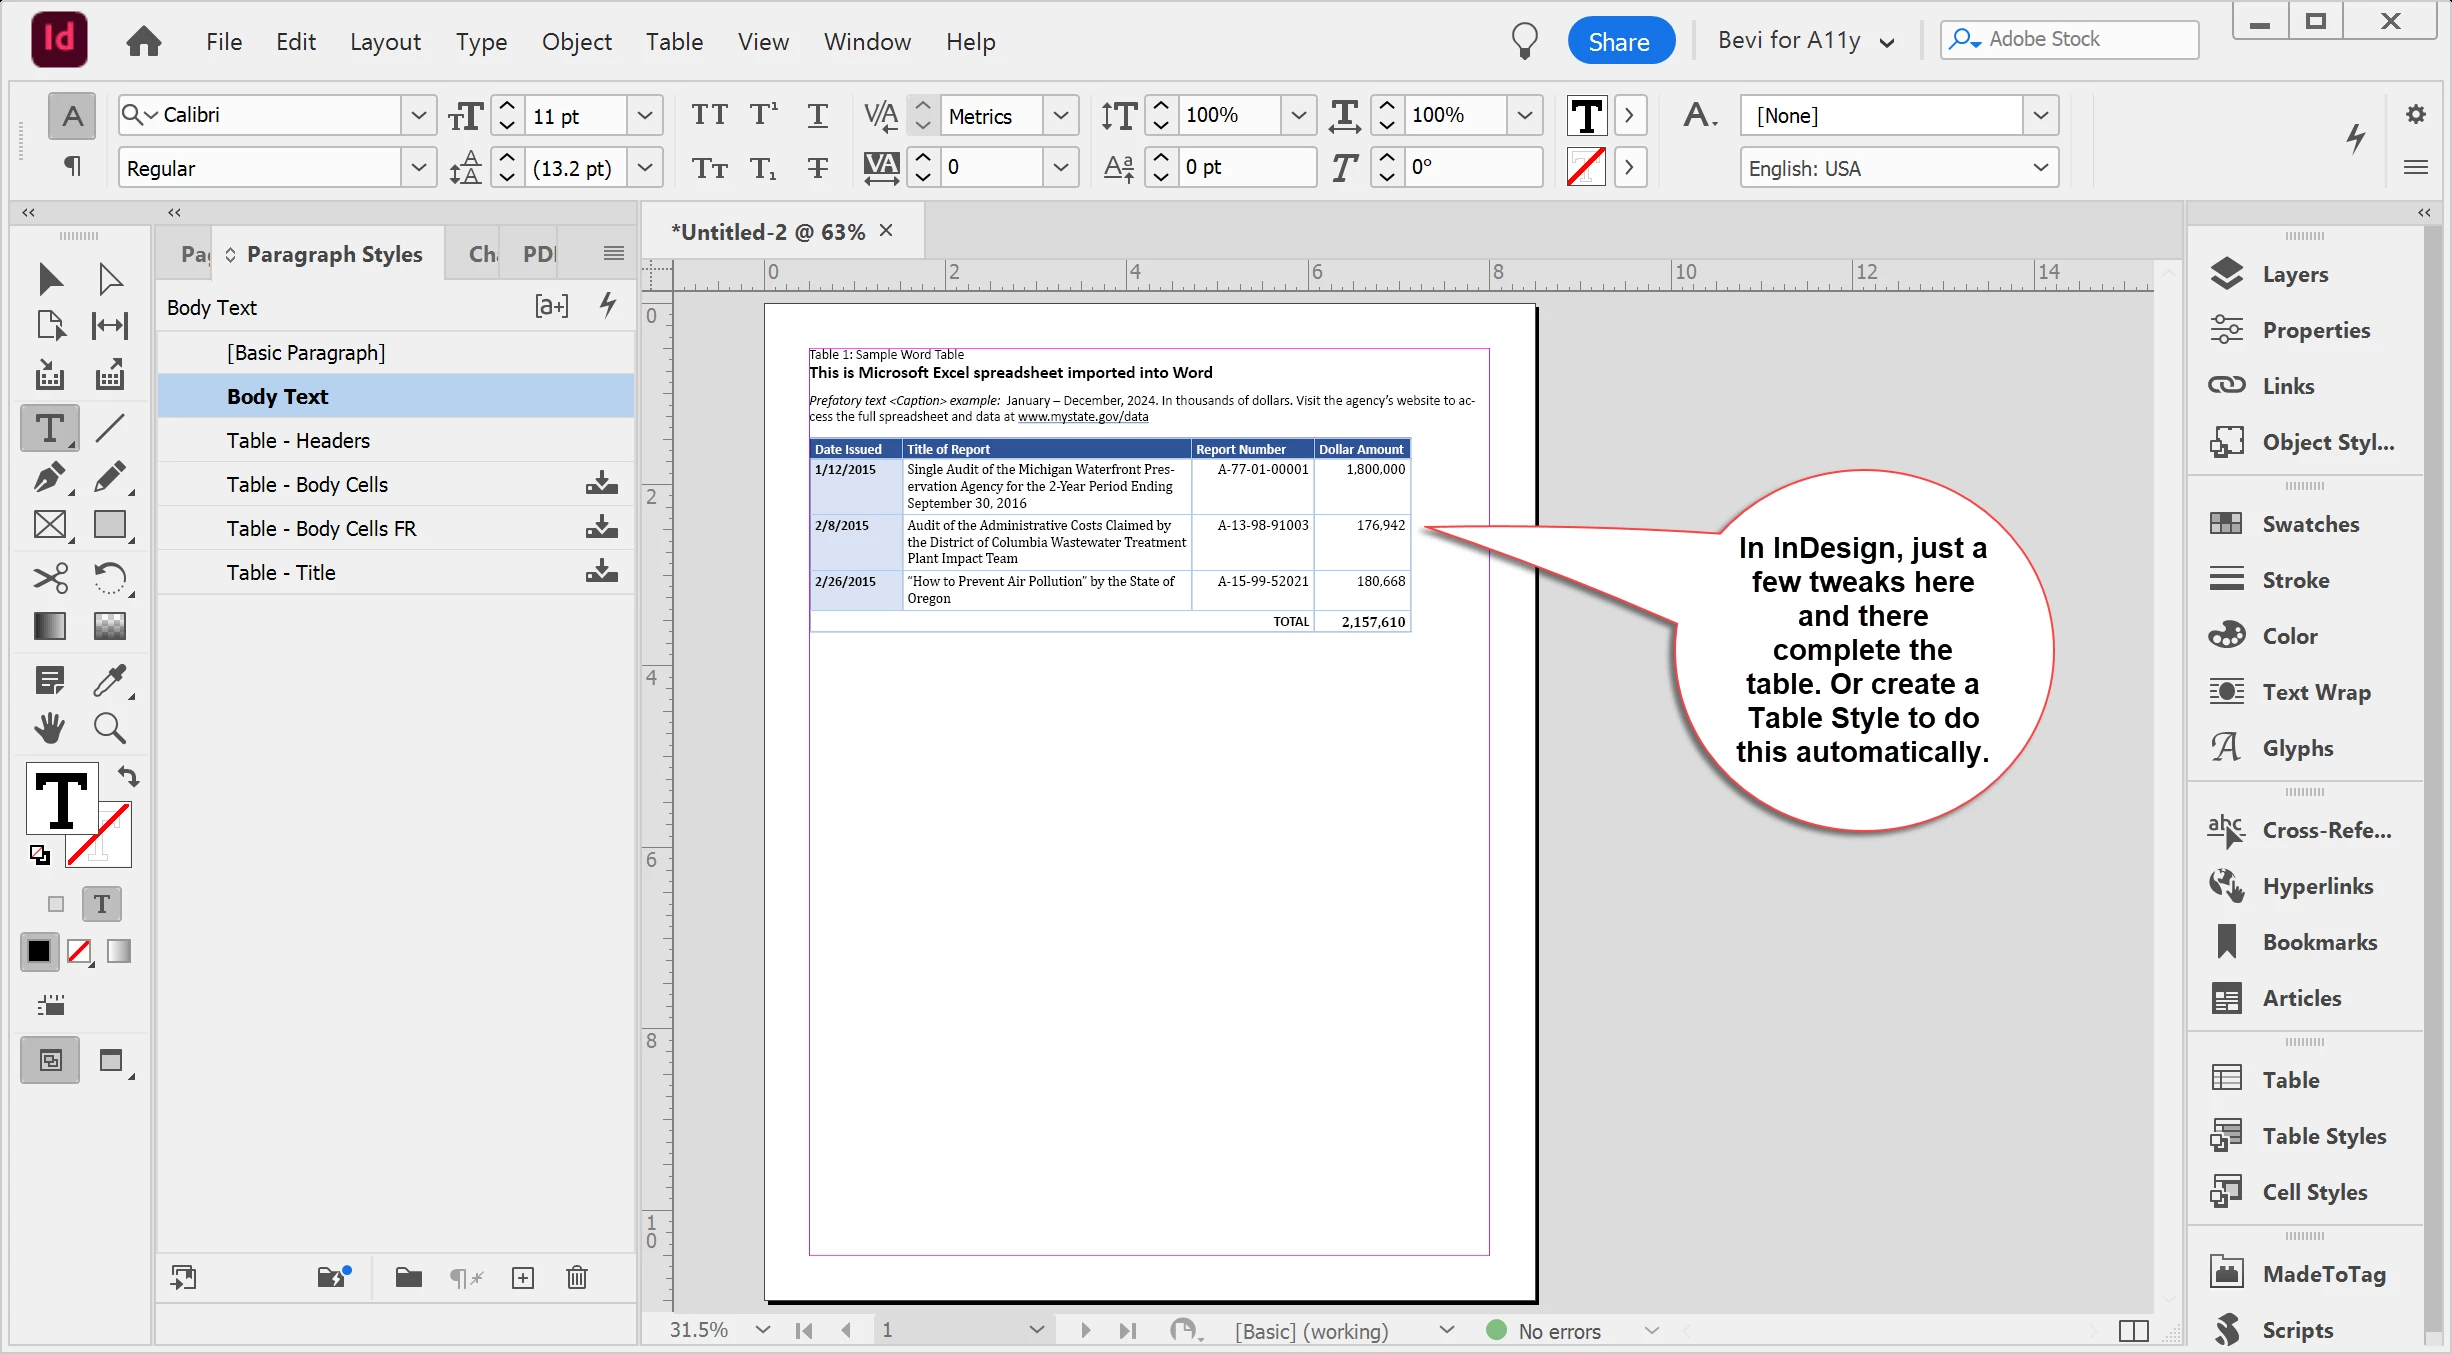Image resolution: width=2452 pixels, height=1354 pixels.
Task: Switch to paragraph formatting controls
Action: pyautogui.click(x=72, y=166)
